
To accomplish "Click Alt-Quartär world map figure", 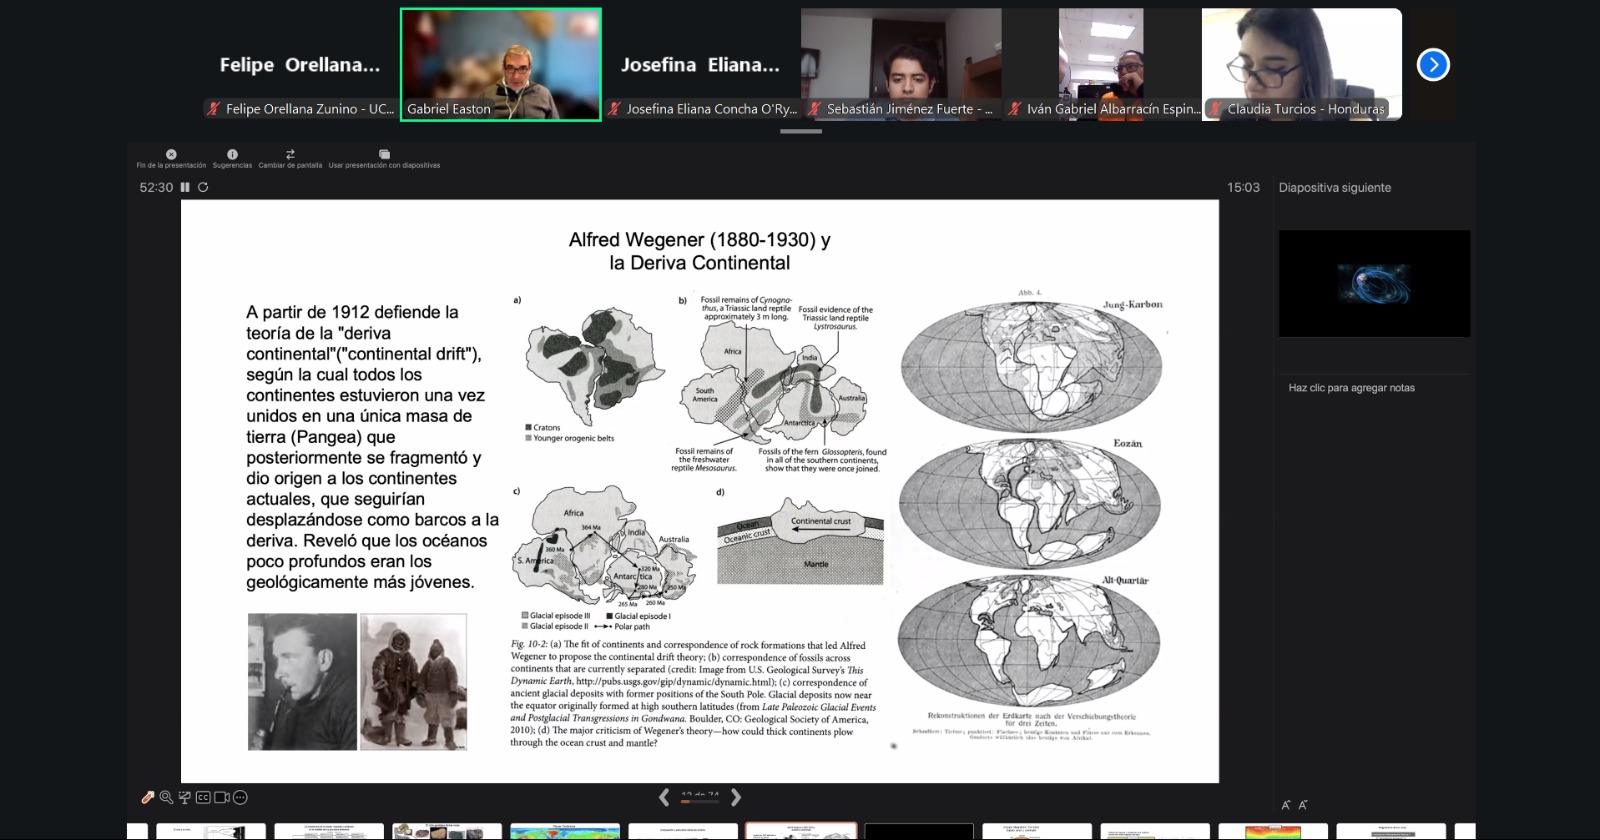I will point(1029,641).
